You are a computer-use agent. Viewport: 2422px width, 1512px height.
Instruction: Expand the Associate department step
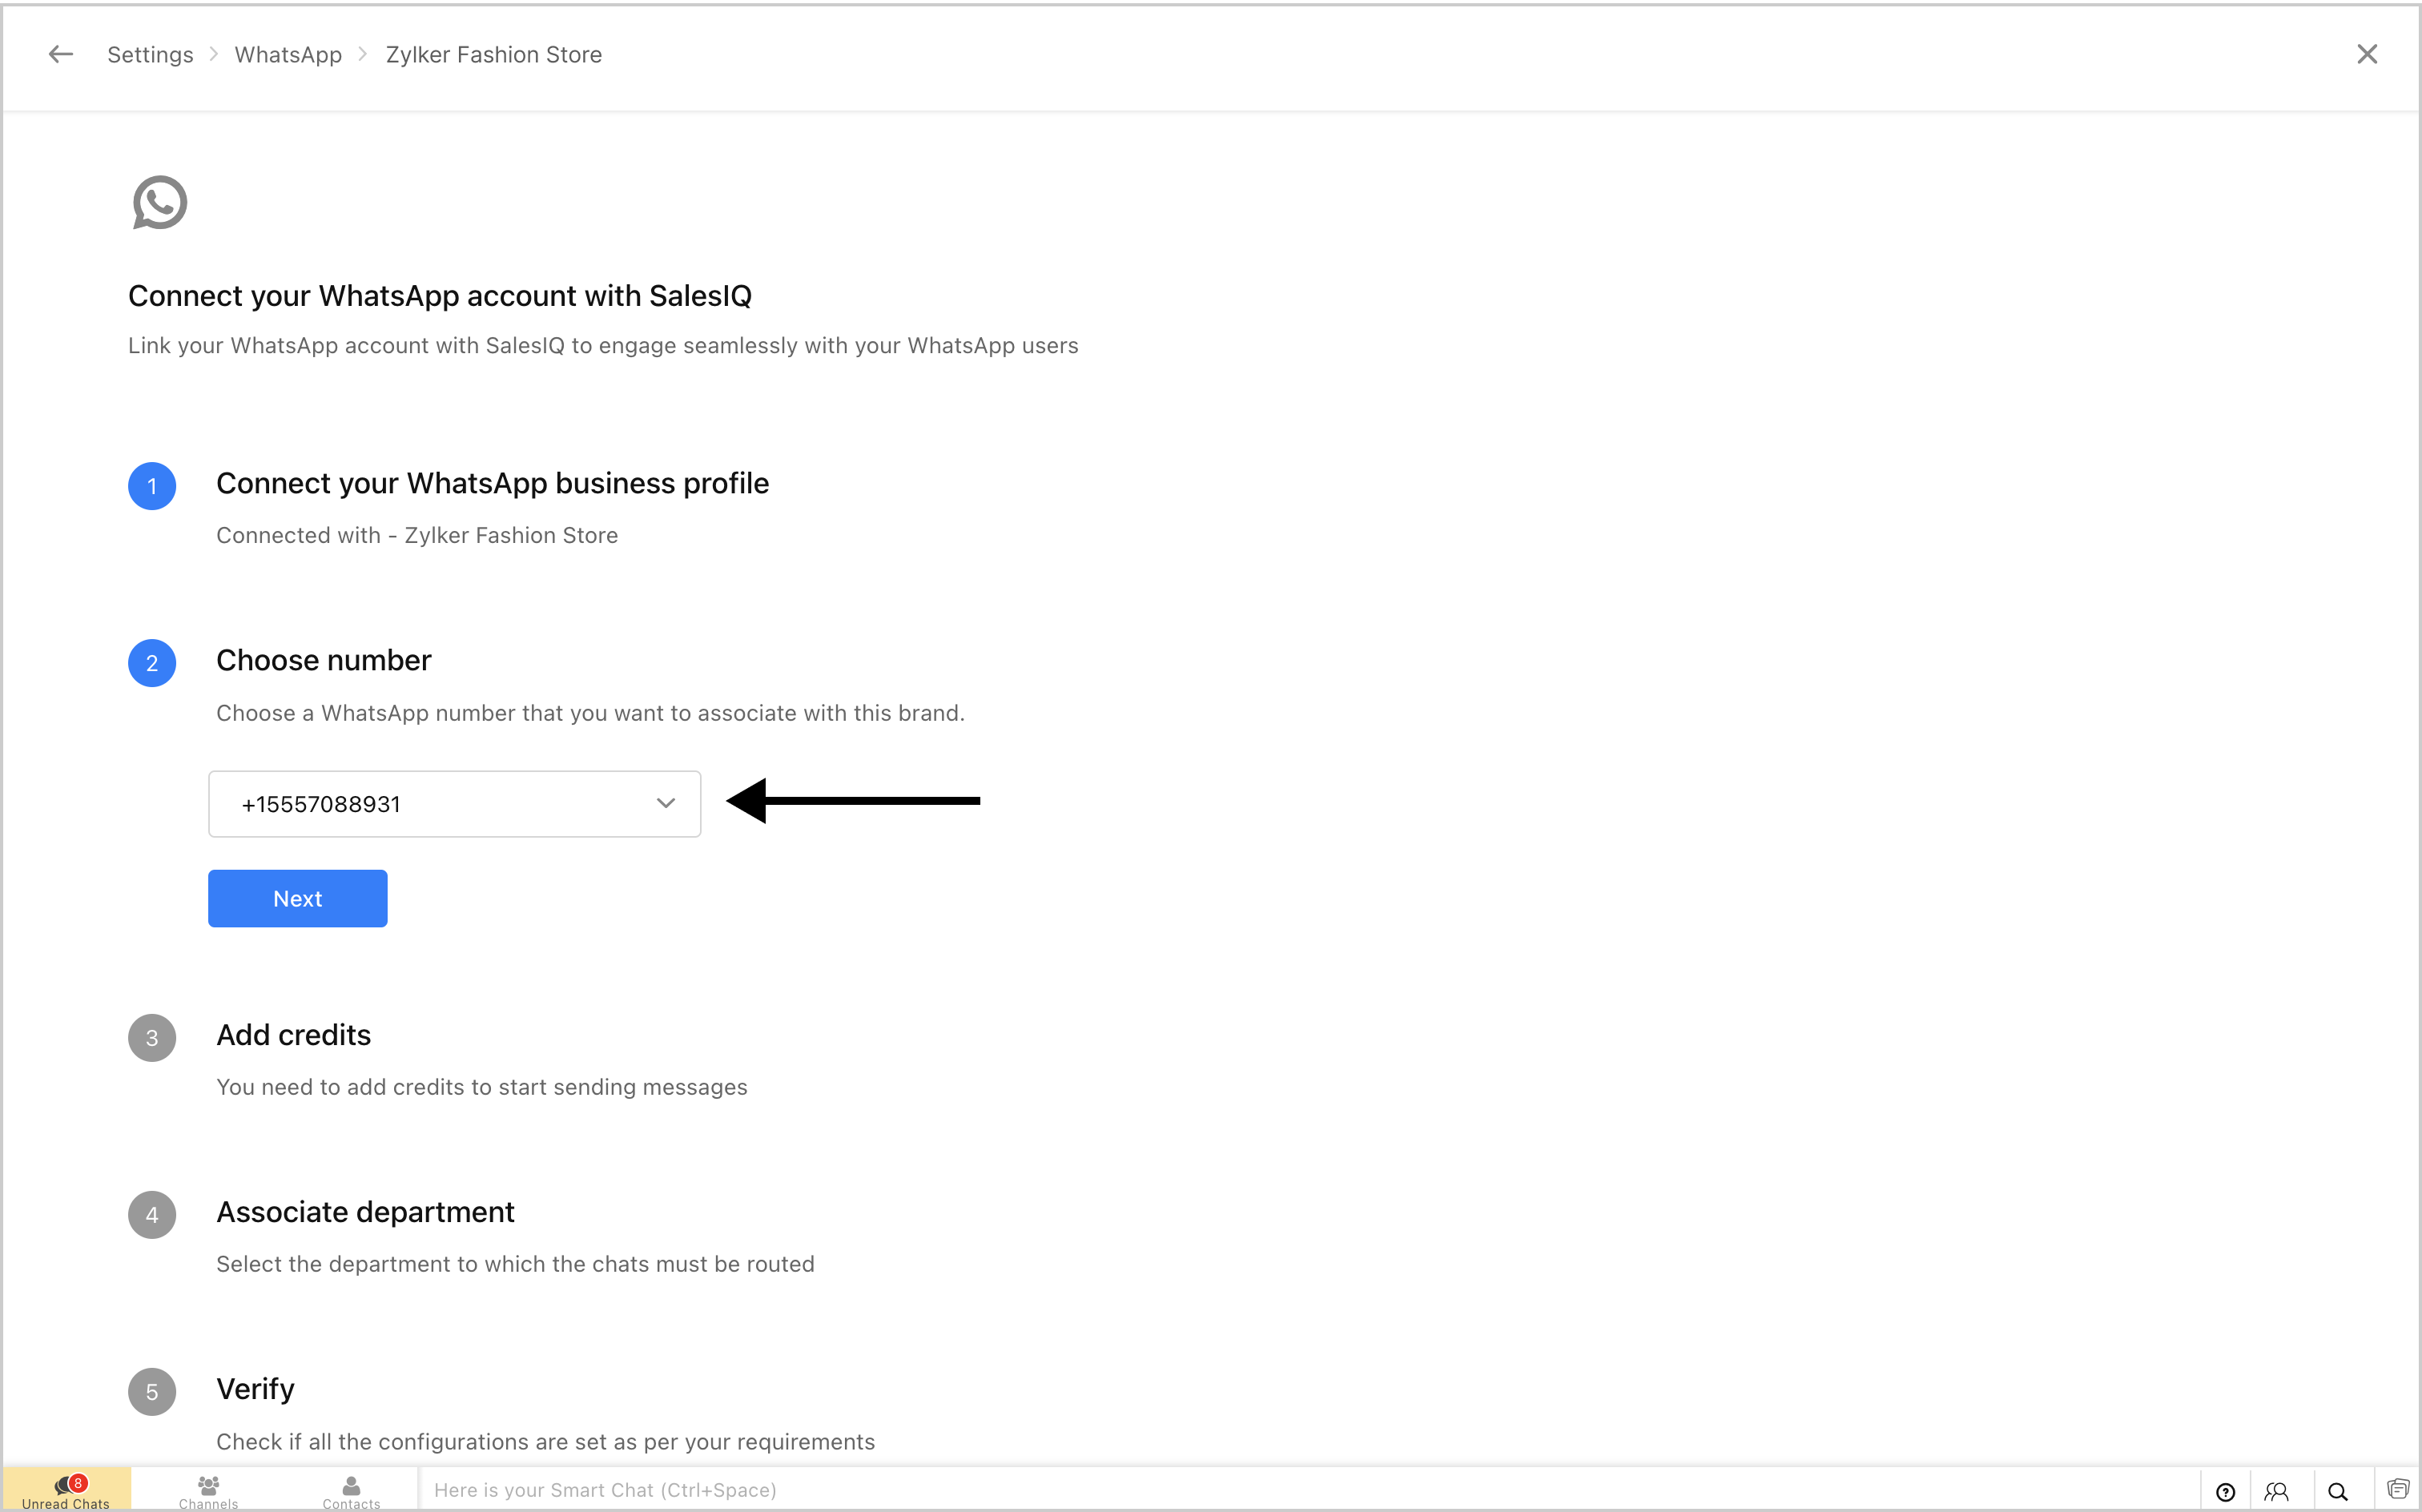tap(365, 1212)
